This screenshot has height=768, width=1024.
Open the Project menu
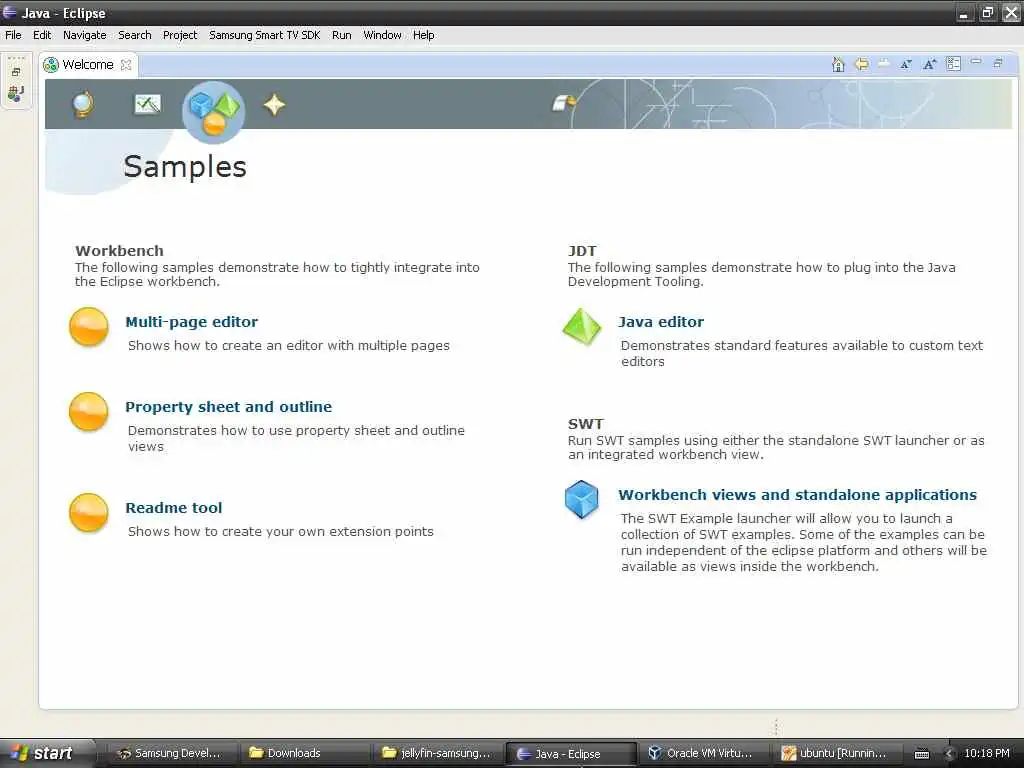click(180, 35)
